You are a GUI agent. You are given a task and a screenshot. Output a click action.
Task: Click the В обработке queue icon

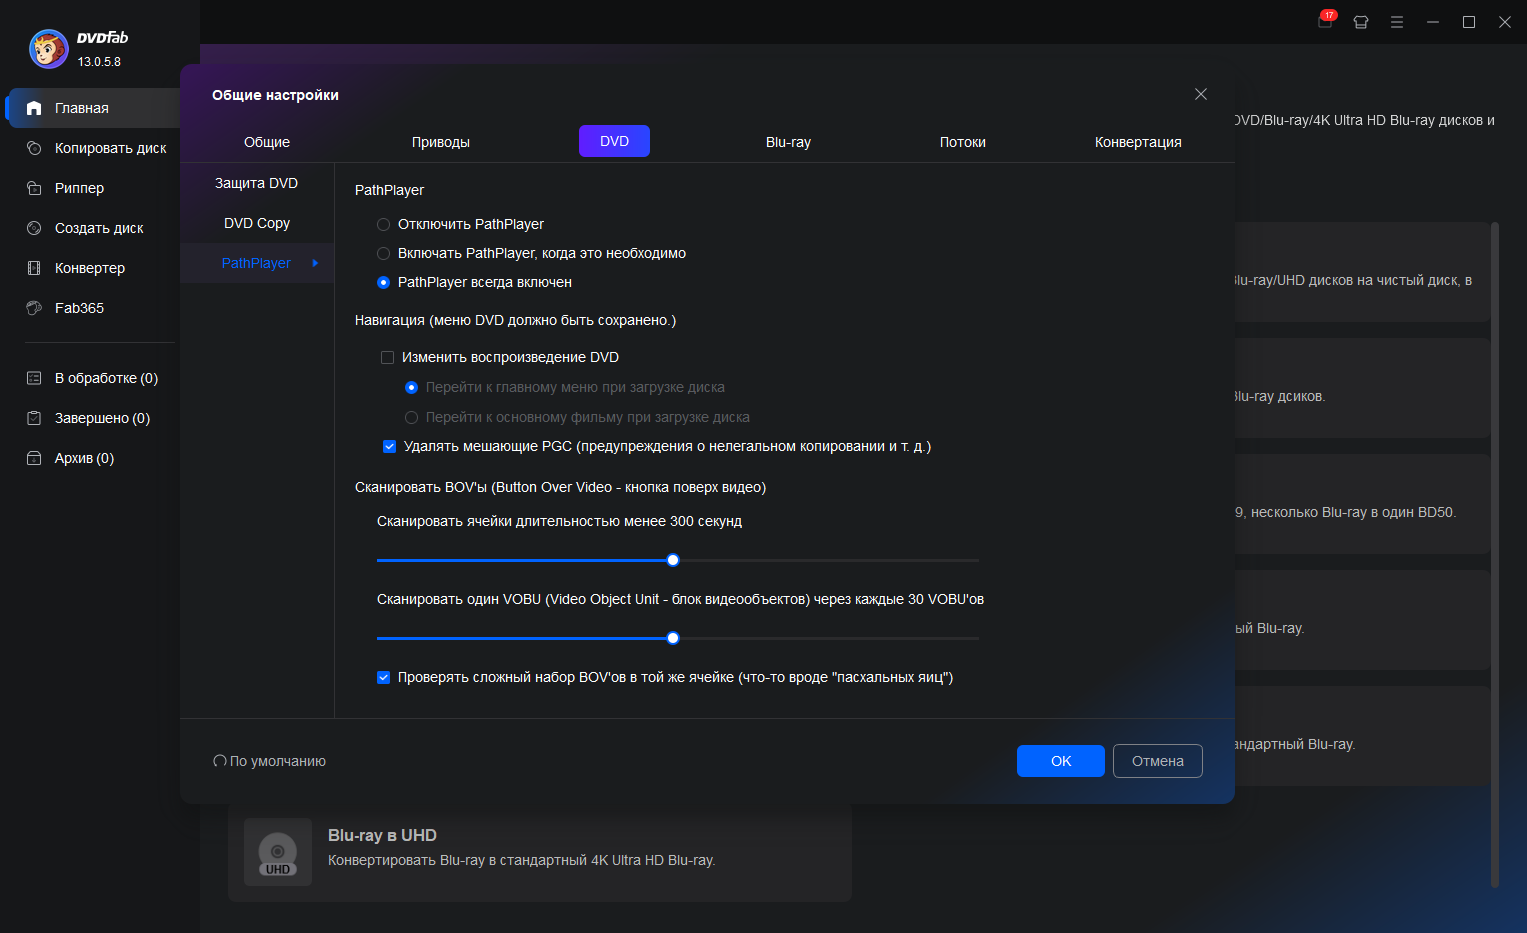pos(34,378)
